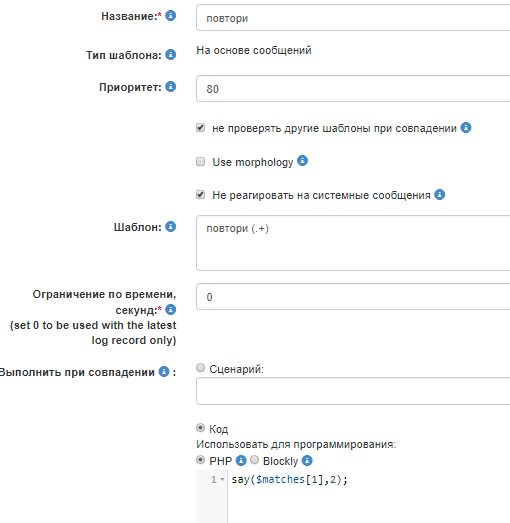Click the Шаблон pattern text area
Viewport: 510px width, 523px height.
point(353,243)
